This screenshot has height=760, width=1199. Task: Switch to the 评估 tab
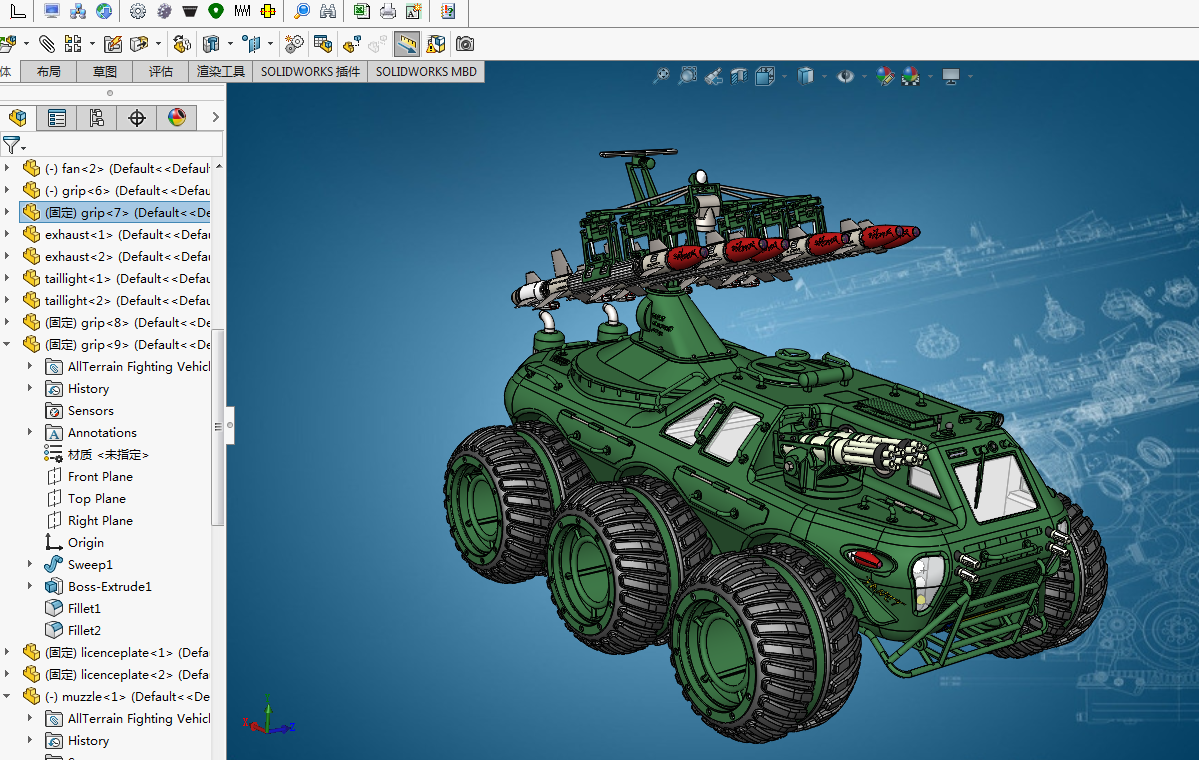coord(161,72)
